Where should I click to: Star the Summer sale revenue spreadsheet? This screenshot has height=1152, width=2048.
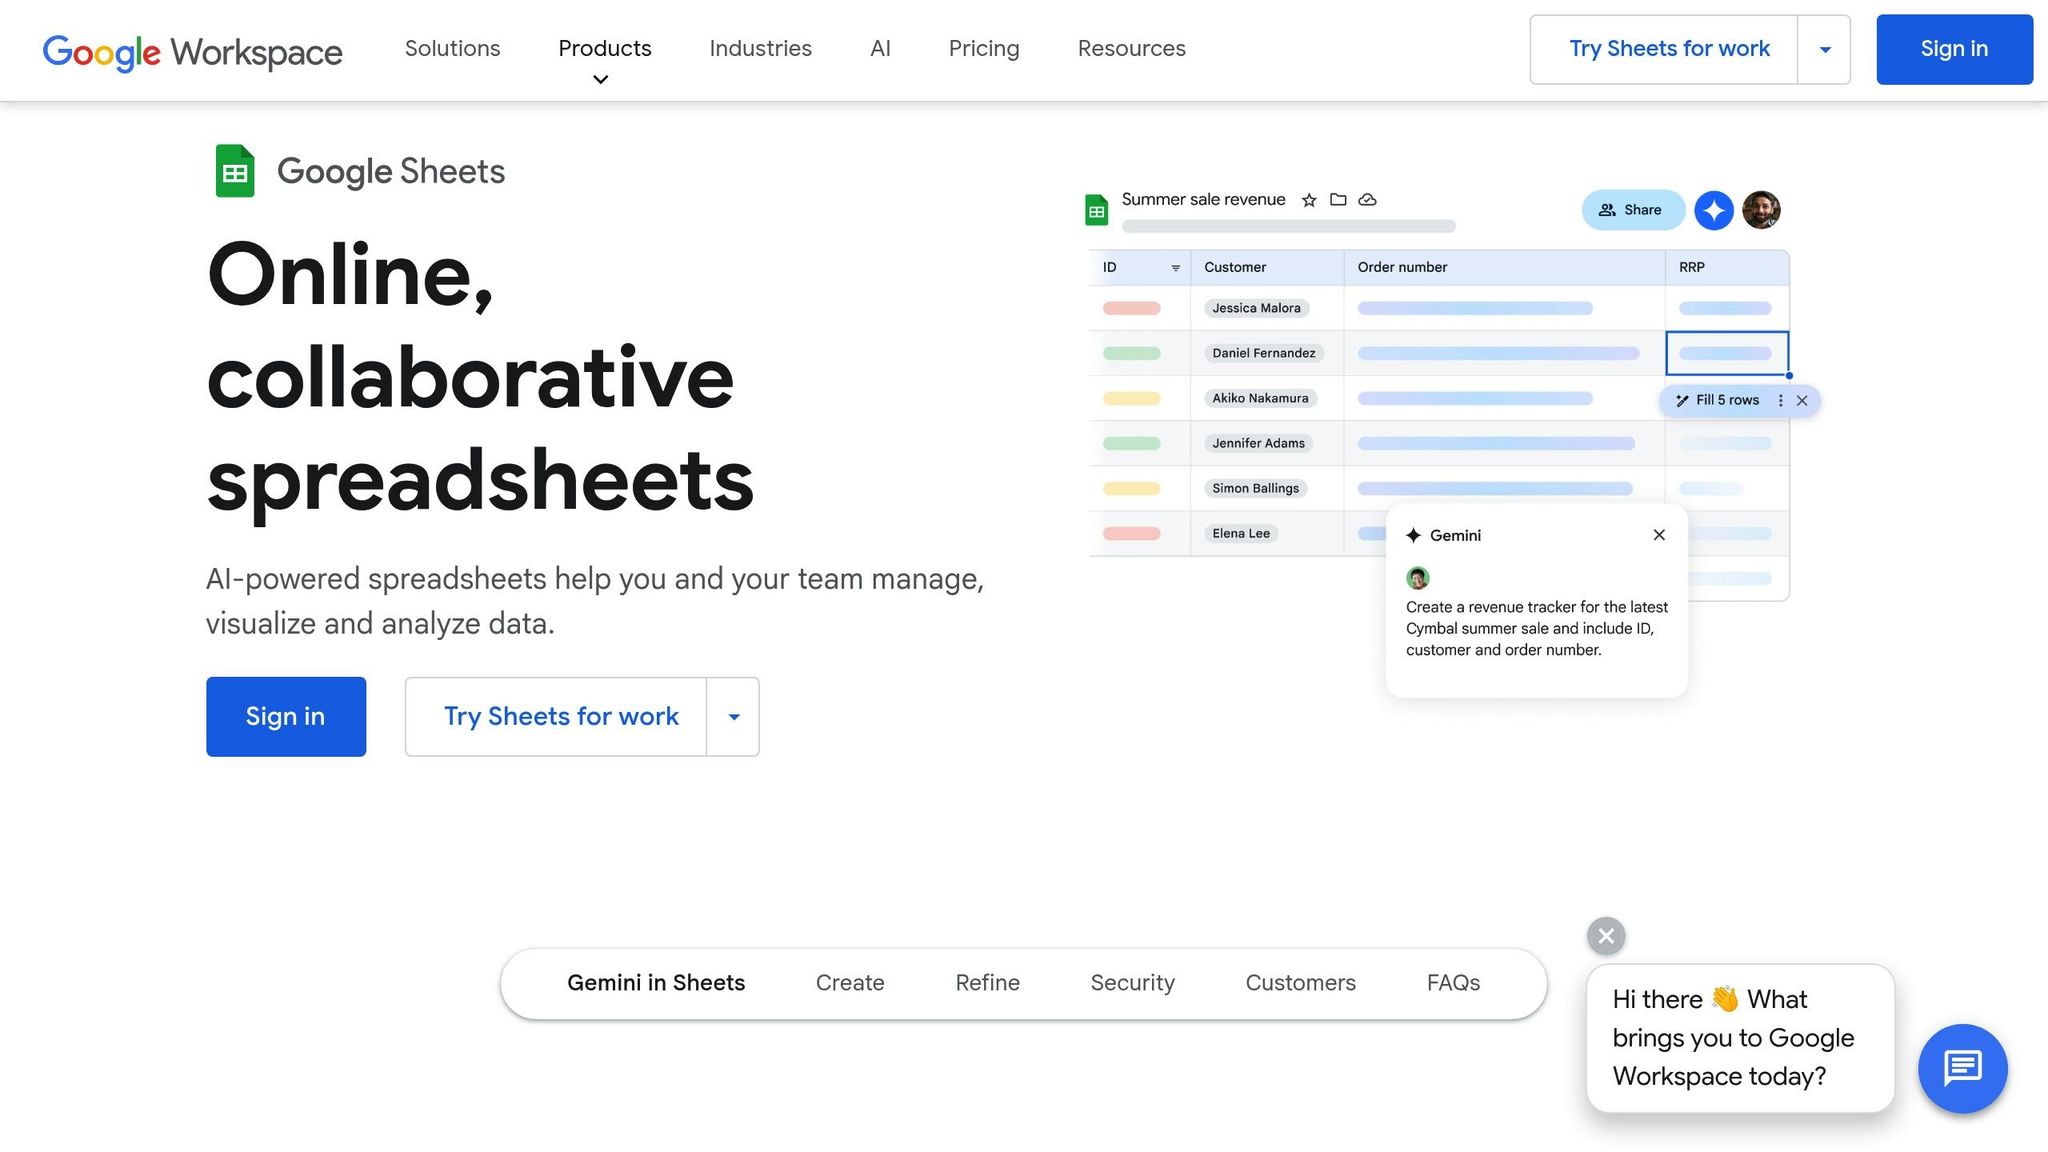pyautogui.click(x=1308, y=199)
